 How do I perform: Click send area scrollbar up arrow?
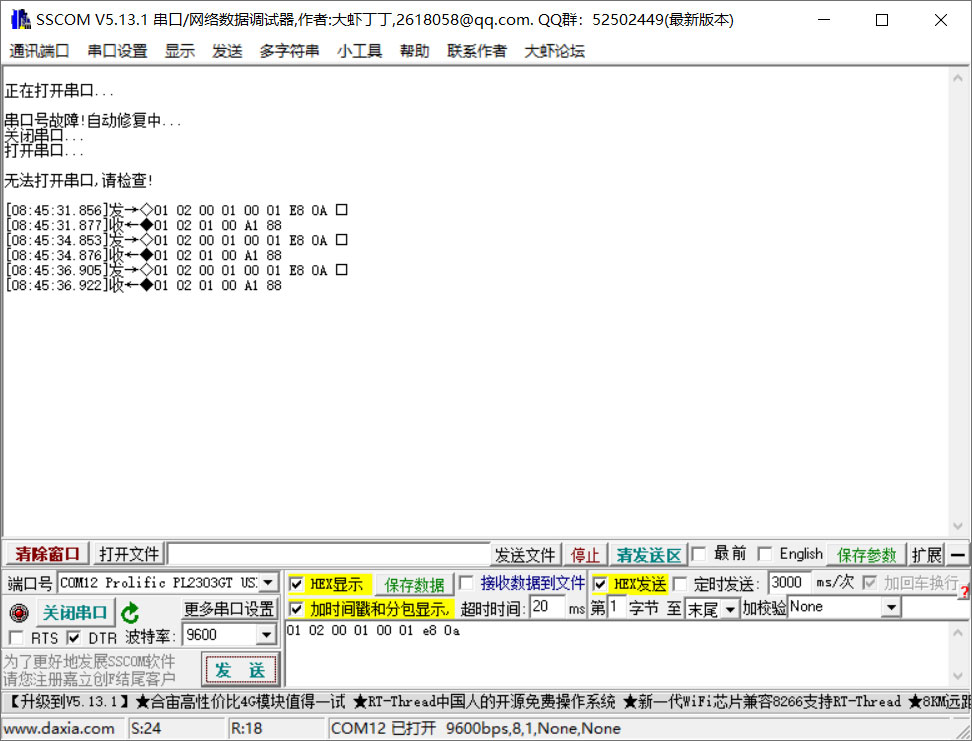pyautogui.click(x=958, y=632)
